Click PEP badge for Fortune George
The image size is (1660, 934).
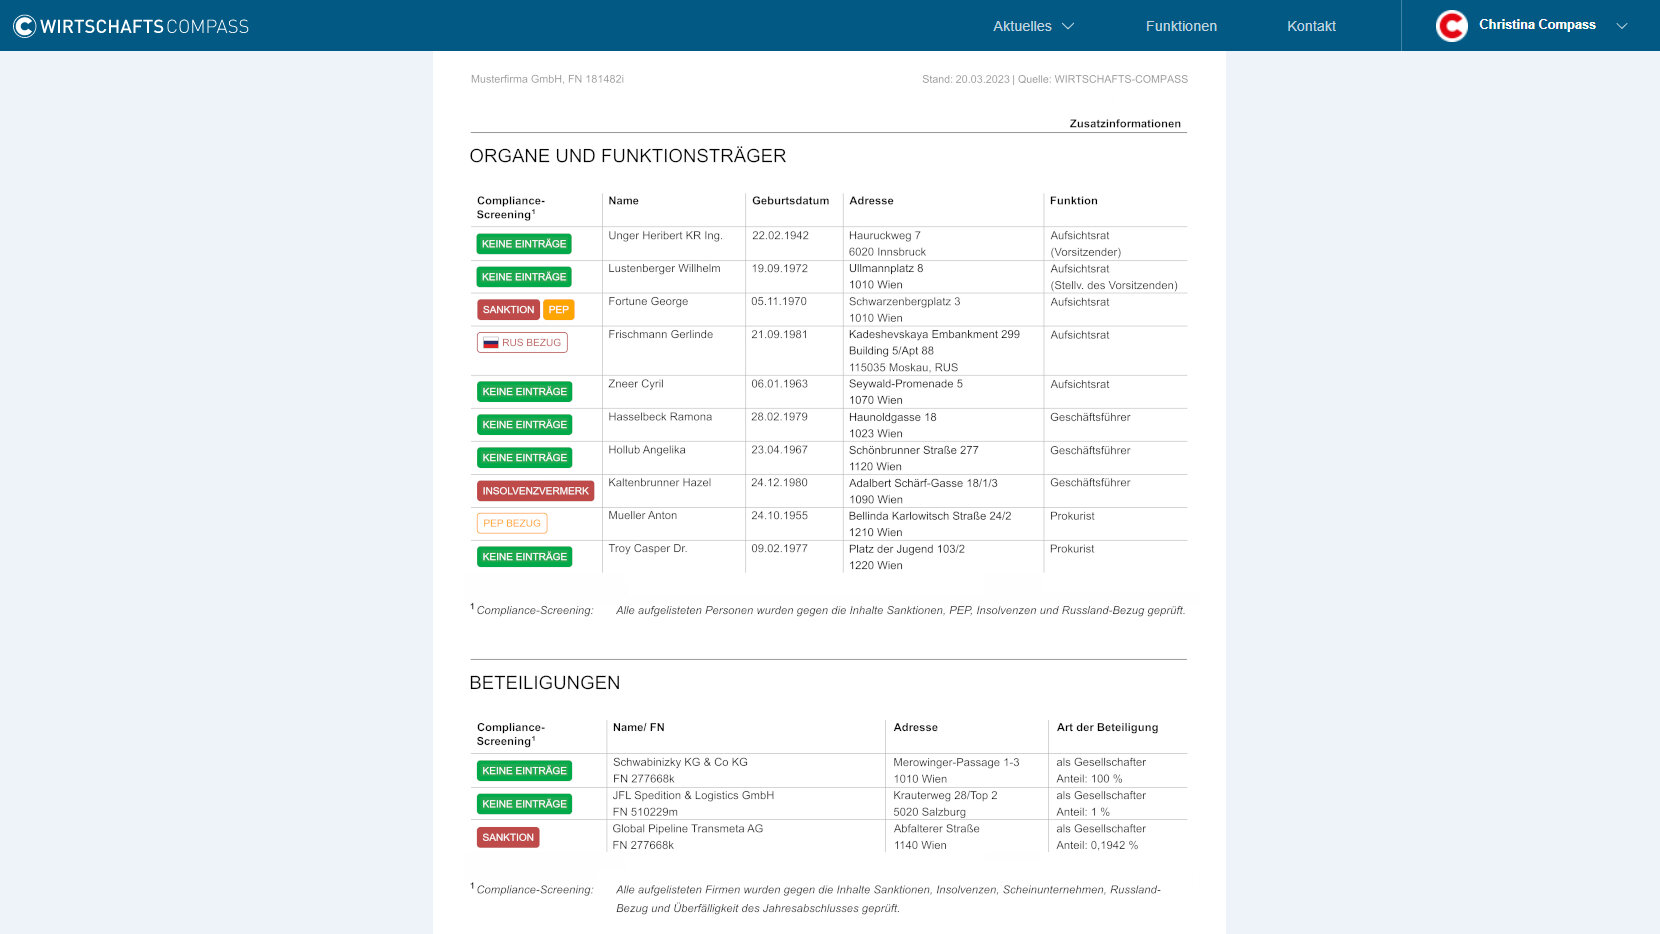[559, 310]
